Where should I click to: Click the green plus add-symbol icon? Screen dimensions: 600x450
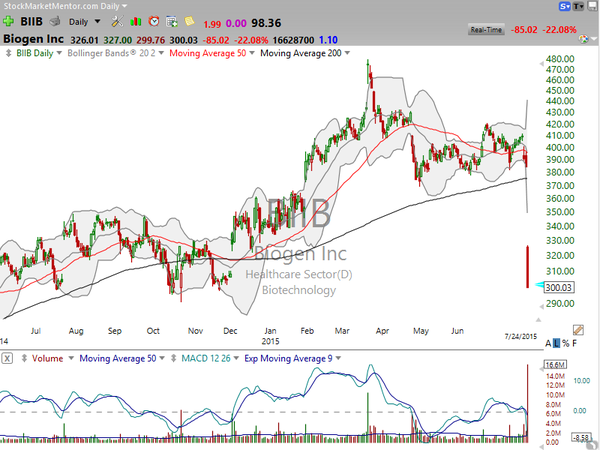[8, 21]
